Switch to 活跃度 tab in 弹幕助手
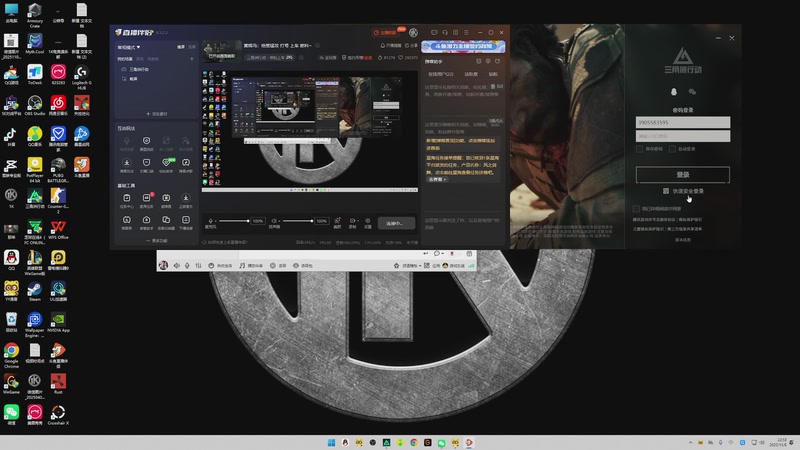The image size is (800, 450). point(470,74)
